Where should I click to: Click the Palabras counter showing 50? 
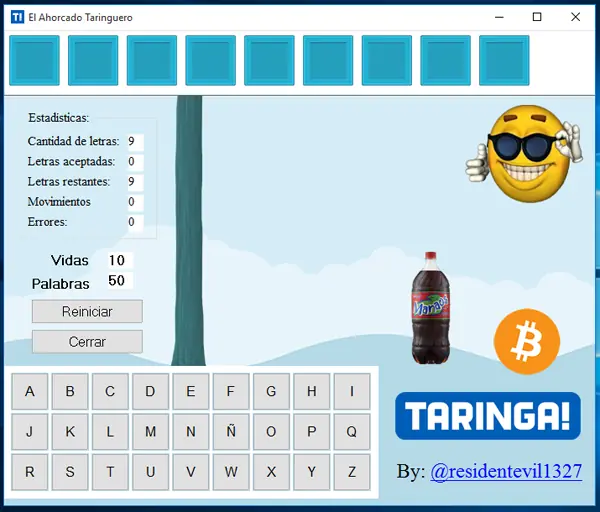[x=120, y=280]
